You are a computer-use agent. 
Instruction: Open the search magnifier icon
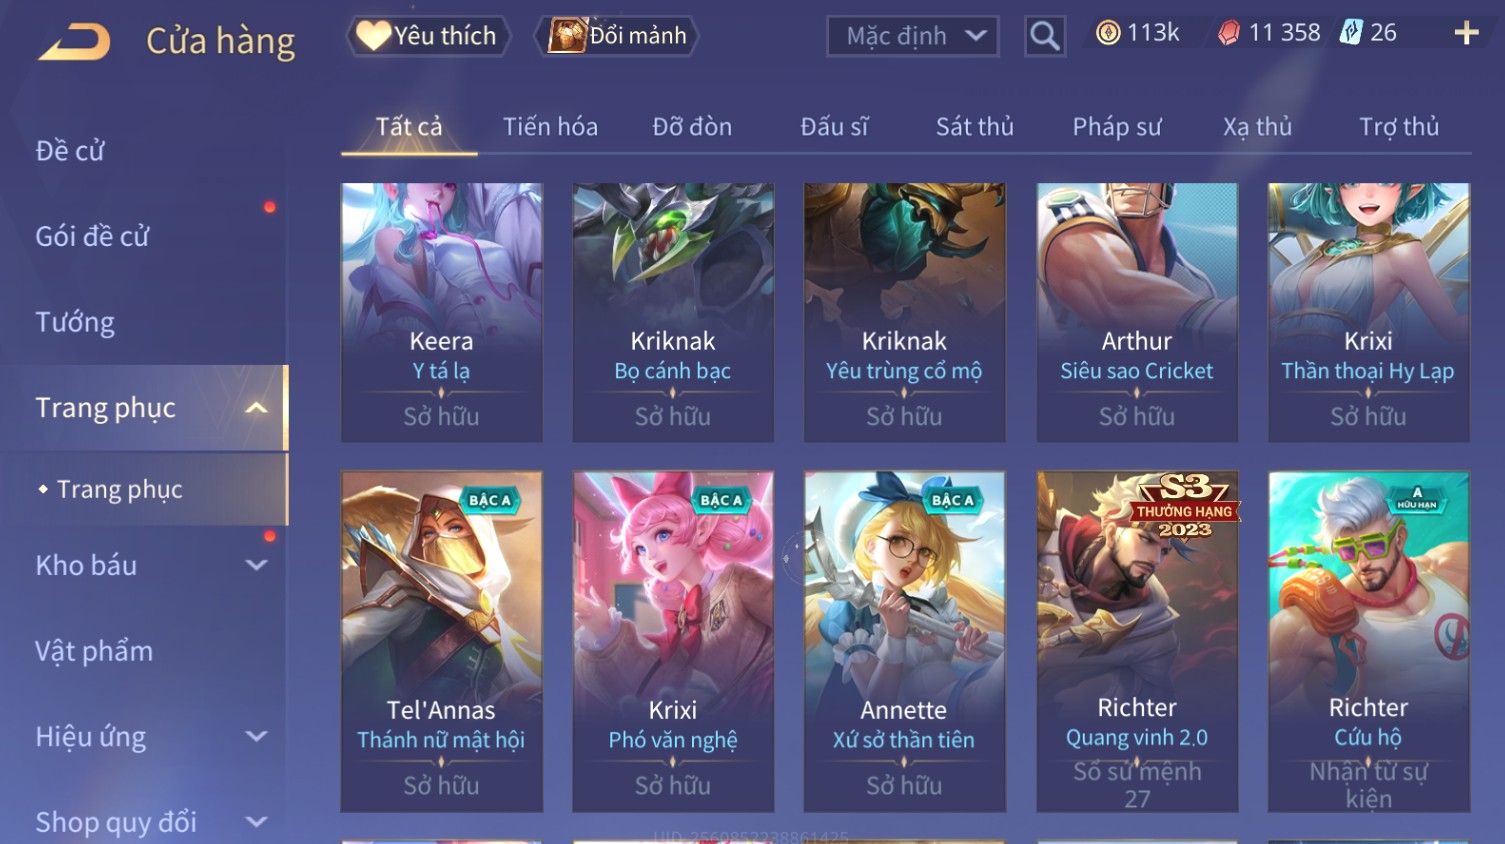(1045, 37)
